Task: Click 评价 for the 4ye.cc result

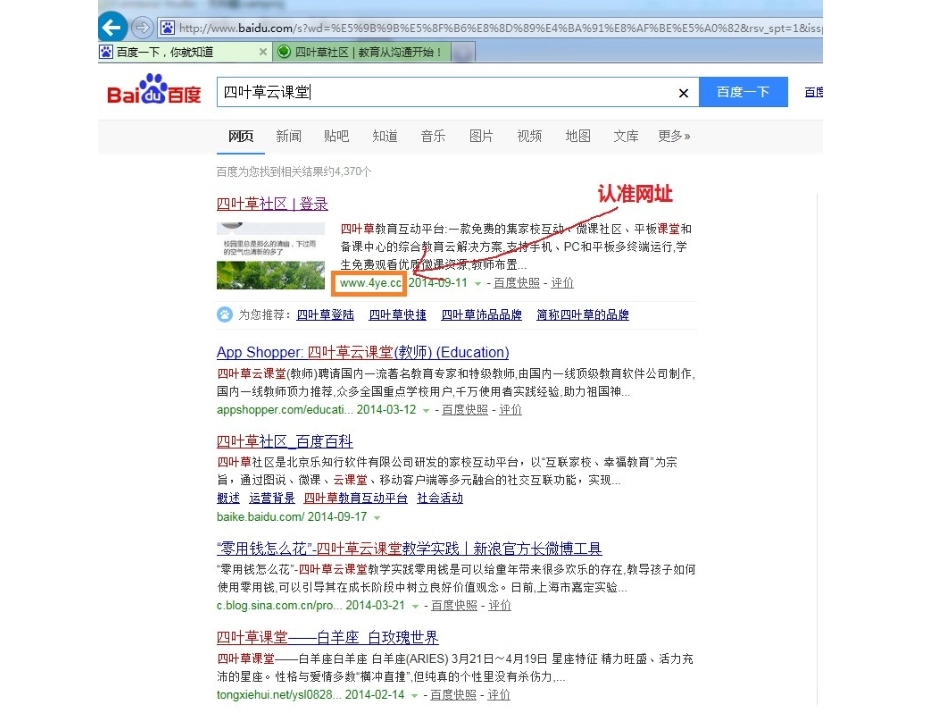Action: (562, 283)
